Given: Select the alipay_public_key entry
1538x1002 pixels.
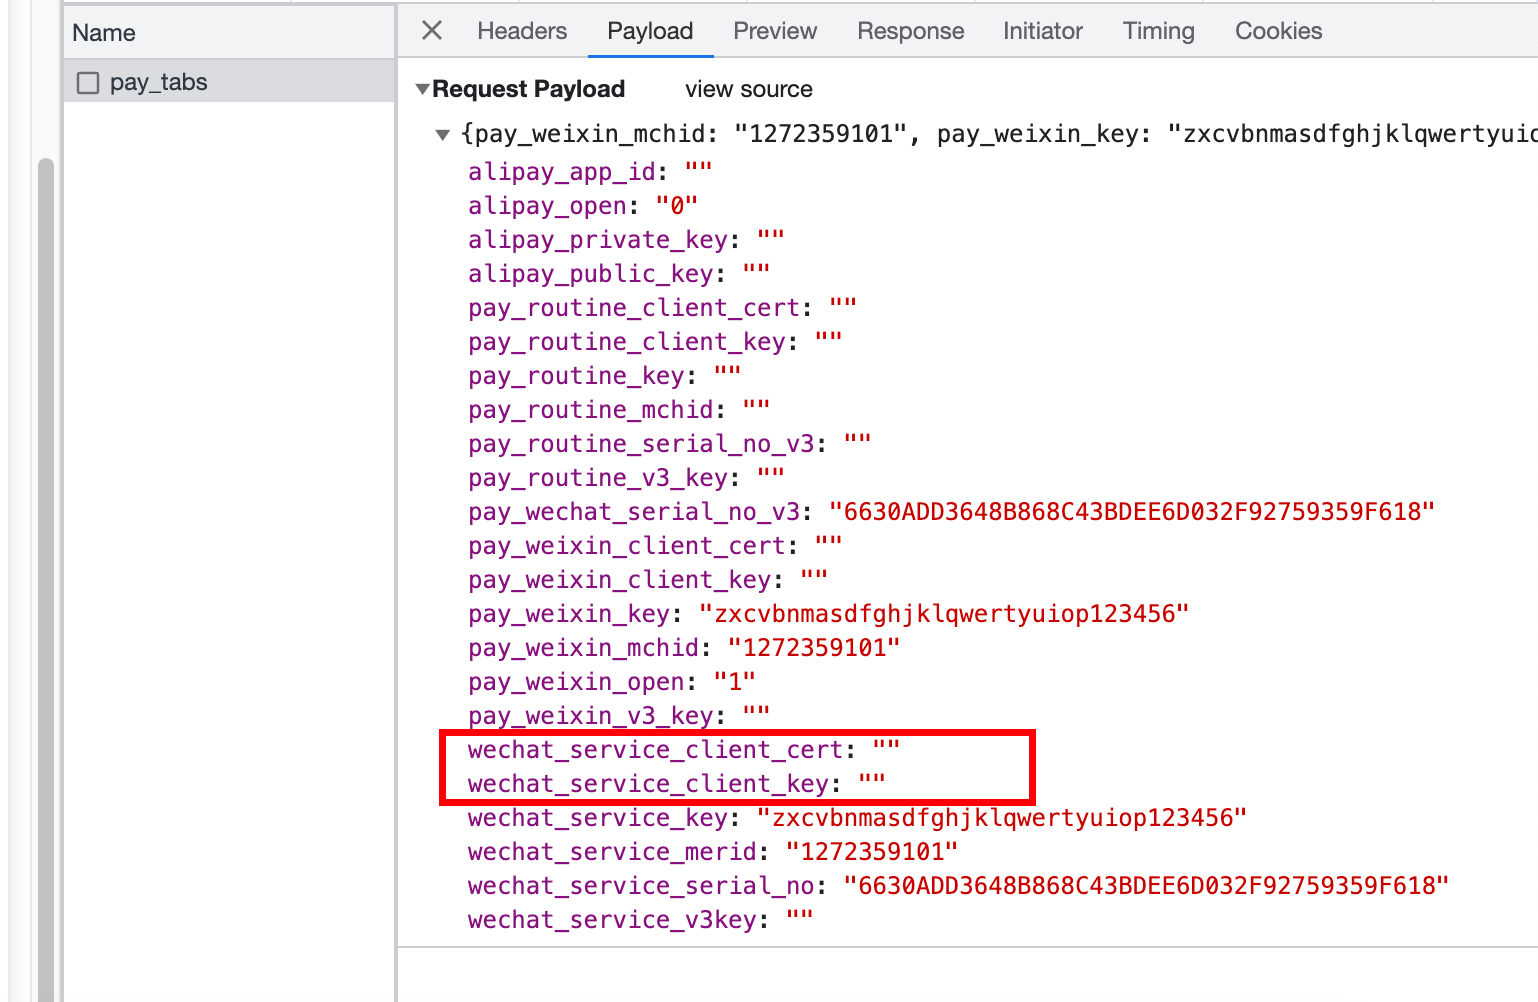Looking at the screenshot, I should pyautogui.click(x=619, y=273).
